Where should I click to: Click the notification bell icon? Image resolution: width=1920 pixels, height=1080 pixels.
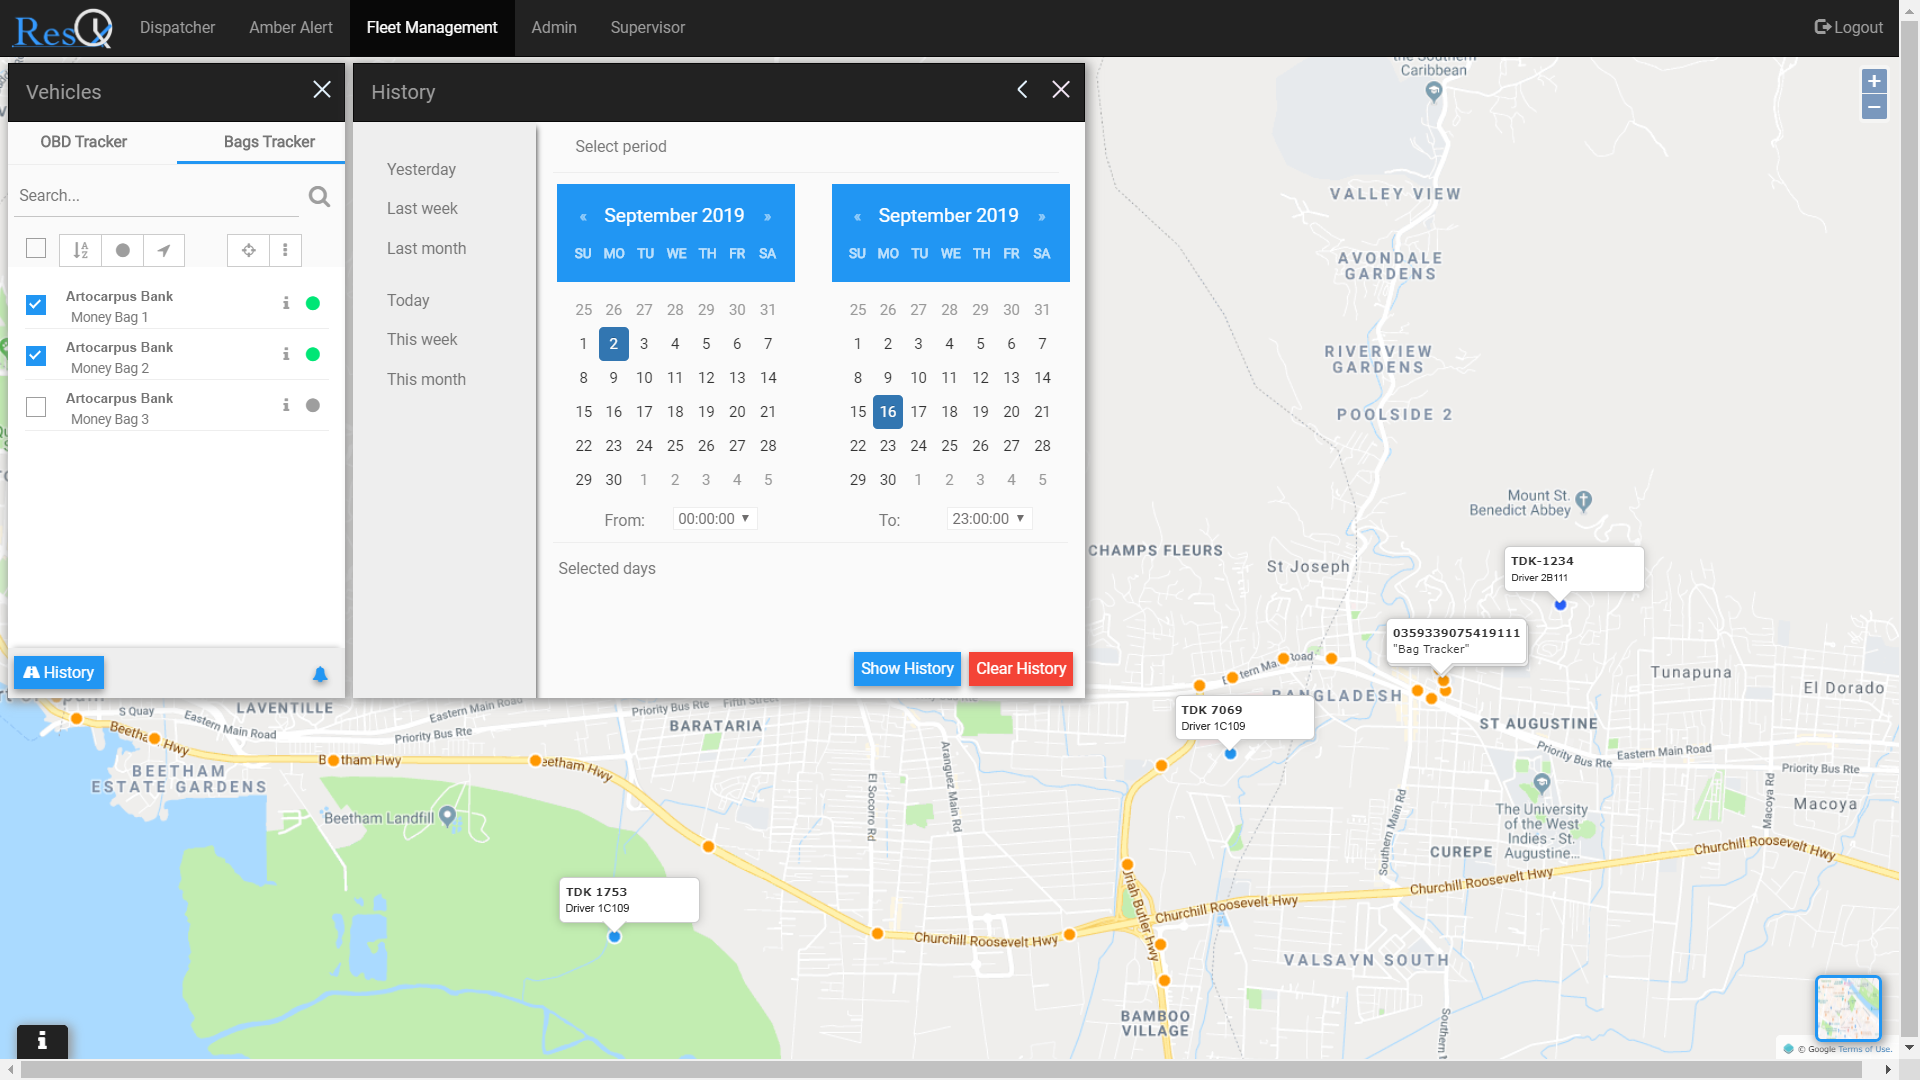coord(320,674)
